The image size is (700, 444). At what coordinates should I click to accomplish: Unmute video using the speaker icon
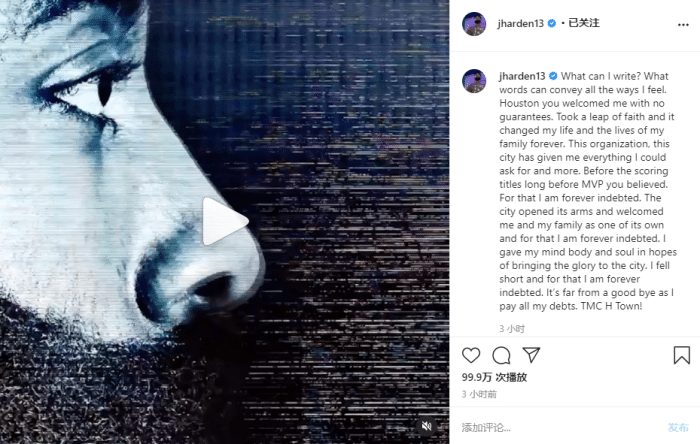tap(426, 426)
